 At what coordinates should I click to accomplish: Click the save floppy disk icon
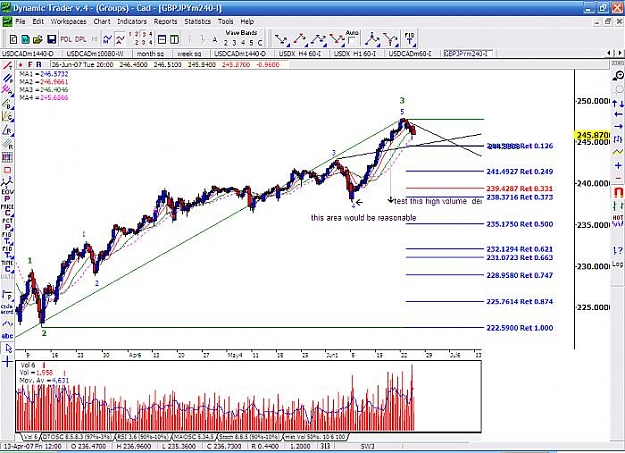pyautogui.click(x=51, y=39)
